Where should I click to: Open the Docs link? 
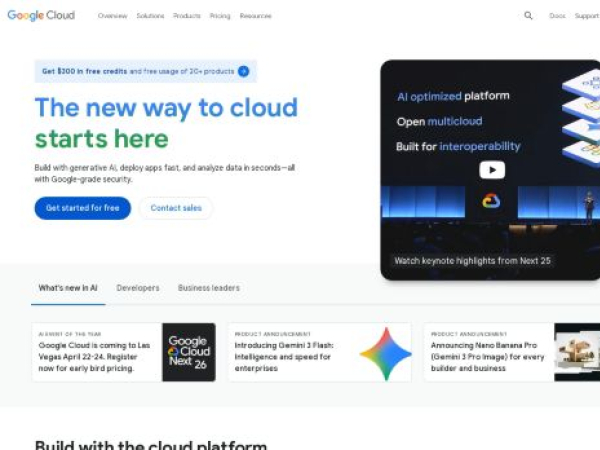tap(557, 16)
